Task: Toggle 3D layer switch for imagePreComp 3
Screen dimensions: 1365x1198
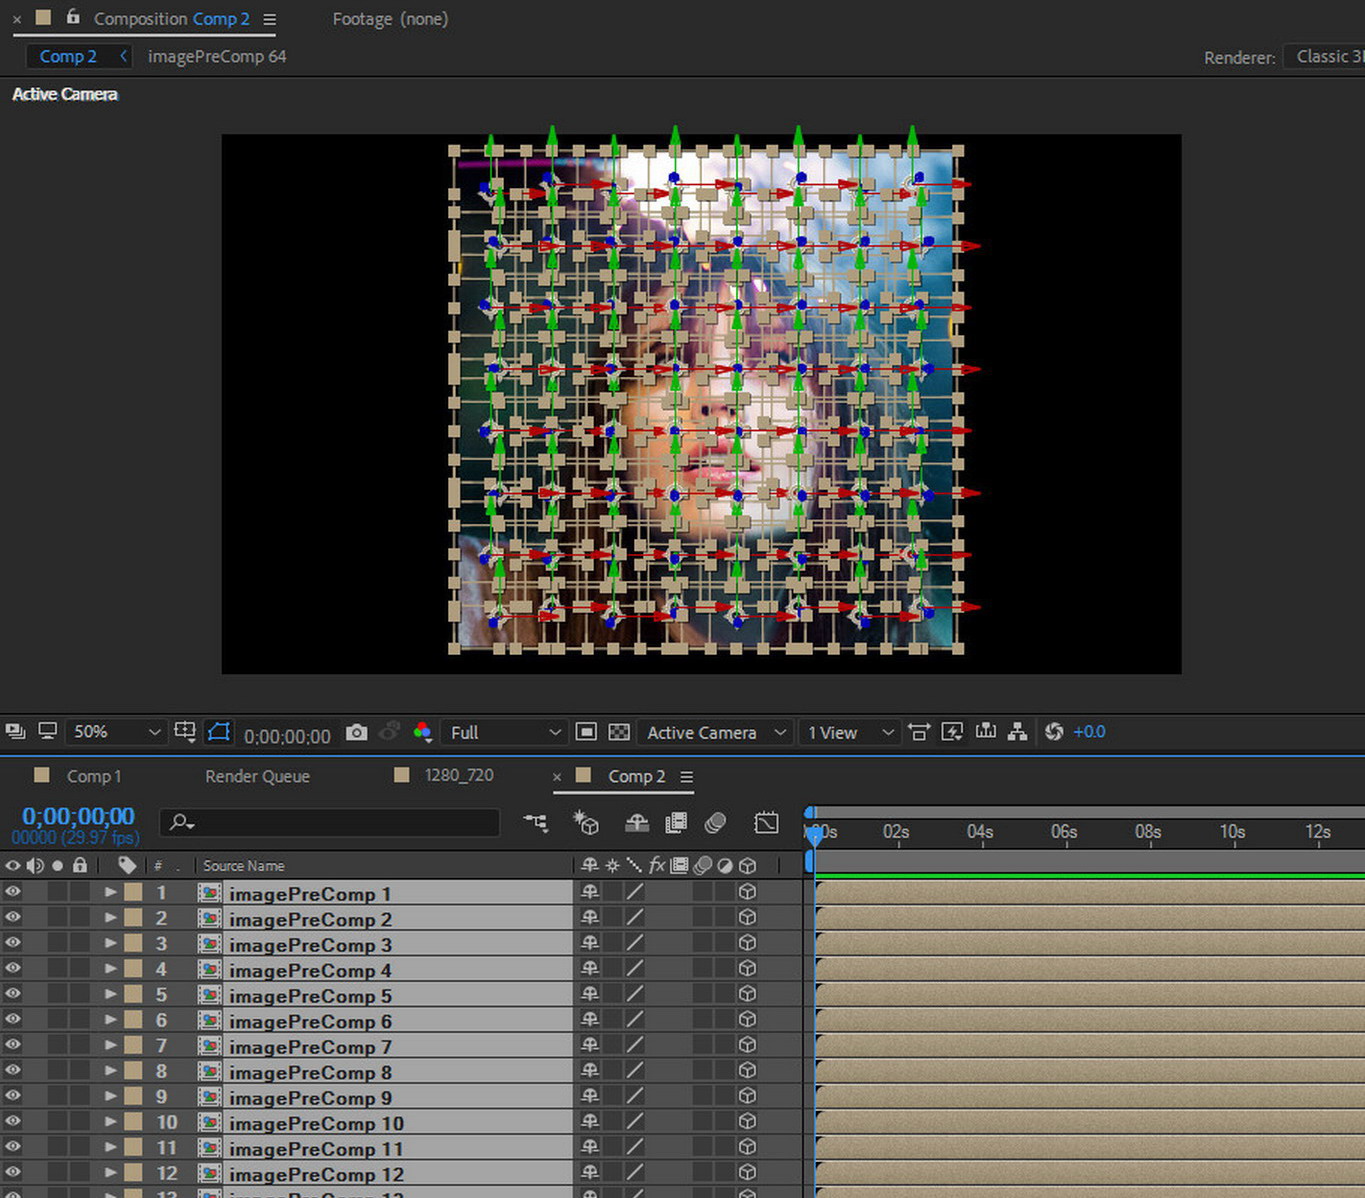Action: (x=747, y=943)
